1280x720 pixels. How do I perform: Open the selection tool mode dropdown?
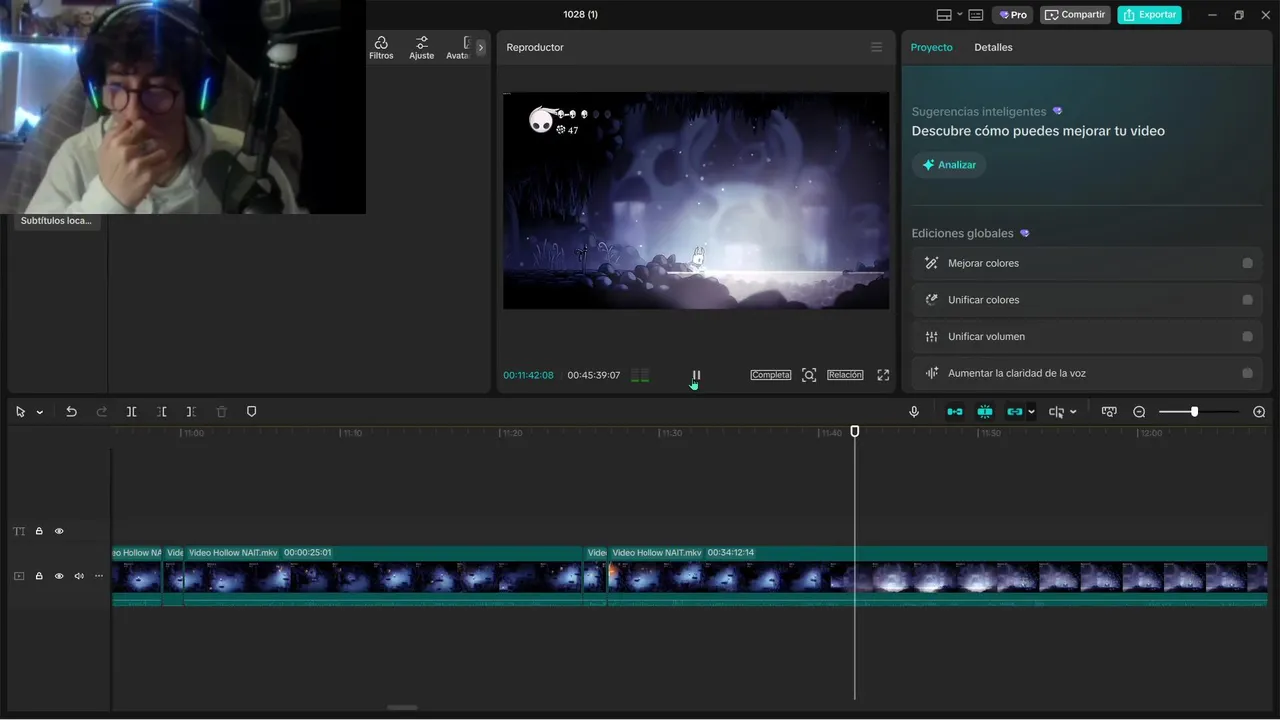40,412
